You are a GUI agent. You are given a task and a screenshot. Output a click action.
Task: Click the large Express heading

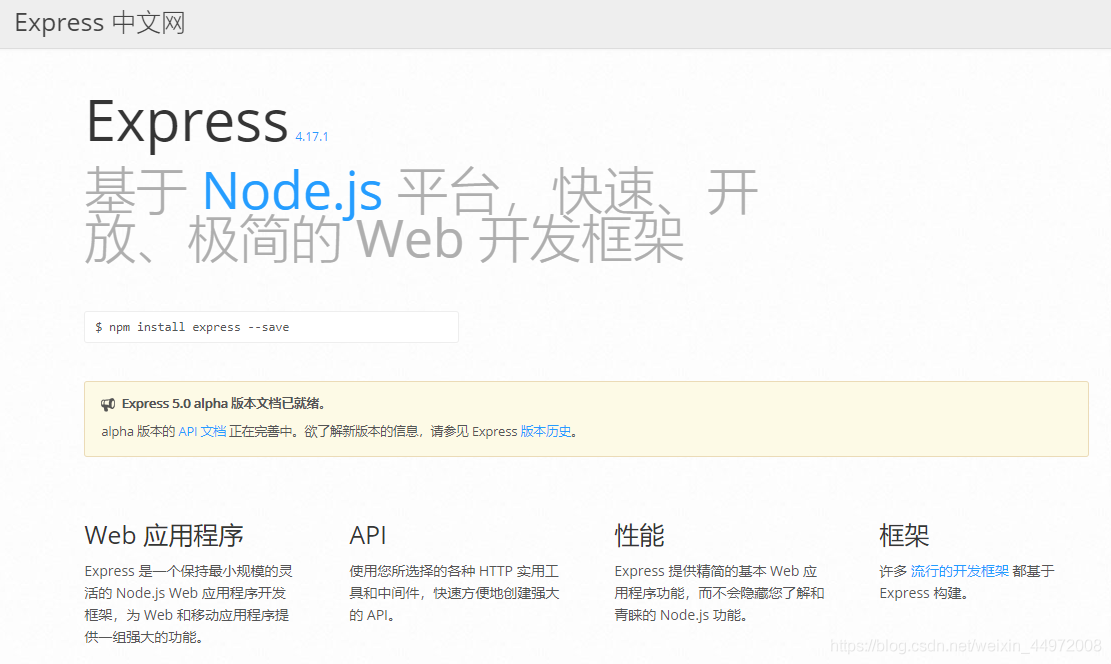tap(188, 121)
